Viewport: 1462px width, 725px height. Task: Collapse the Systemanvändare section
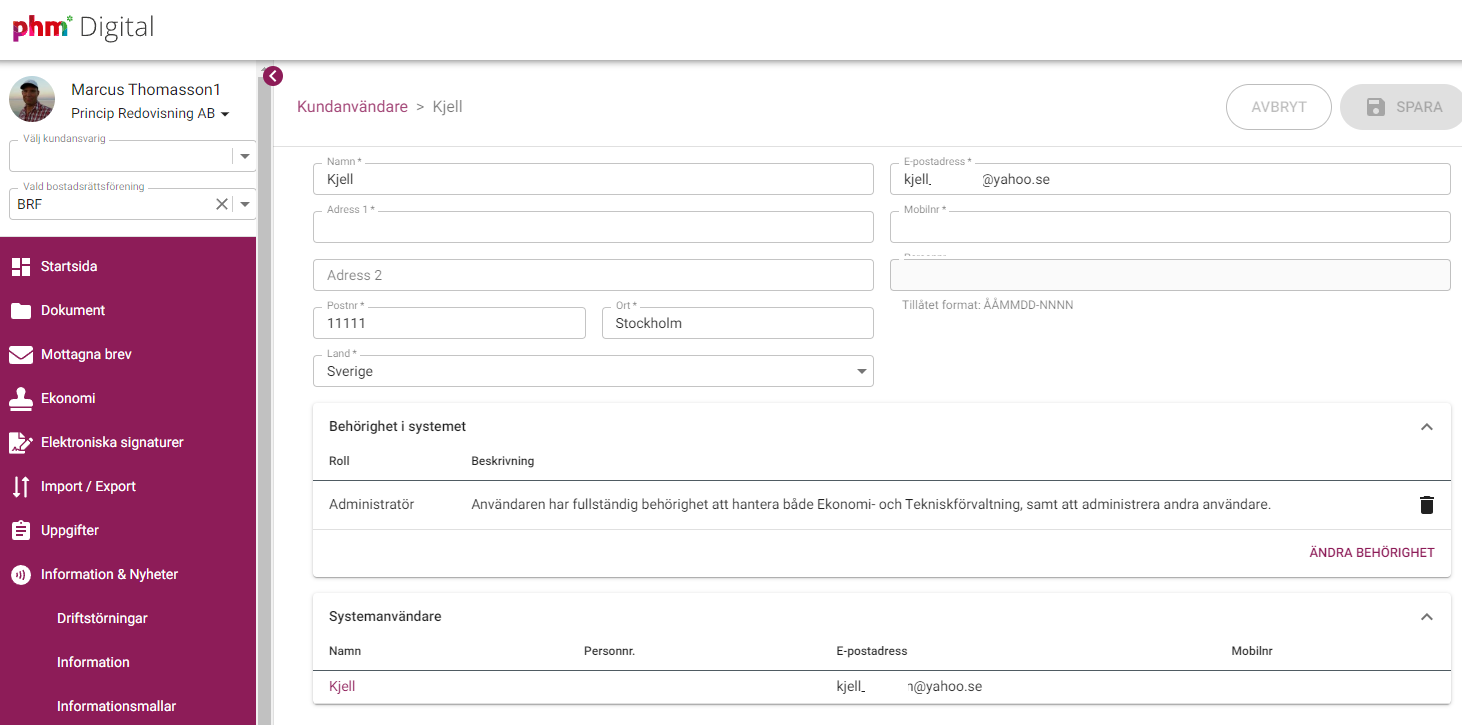(1426, 617)
